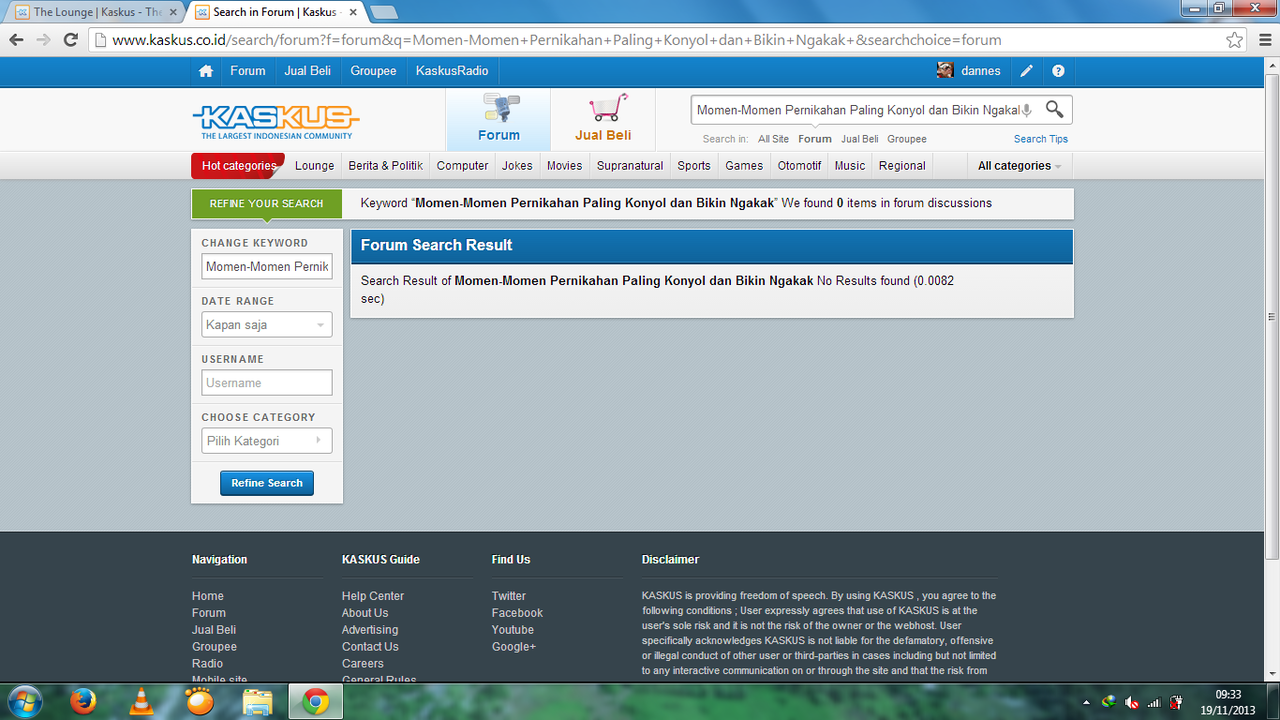Open the Help Center footer link
Screen dimensions: 1280x720
point(373,596)
